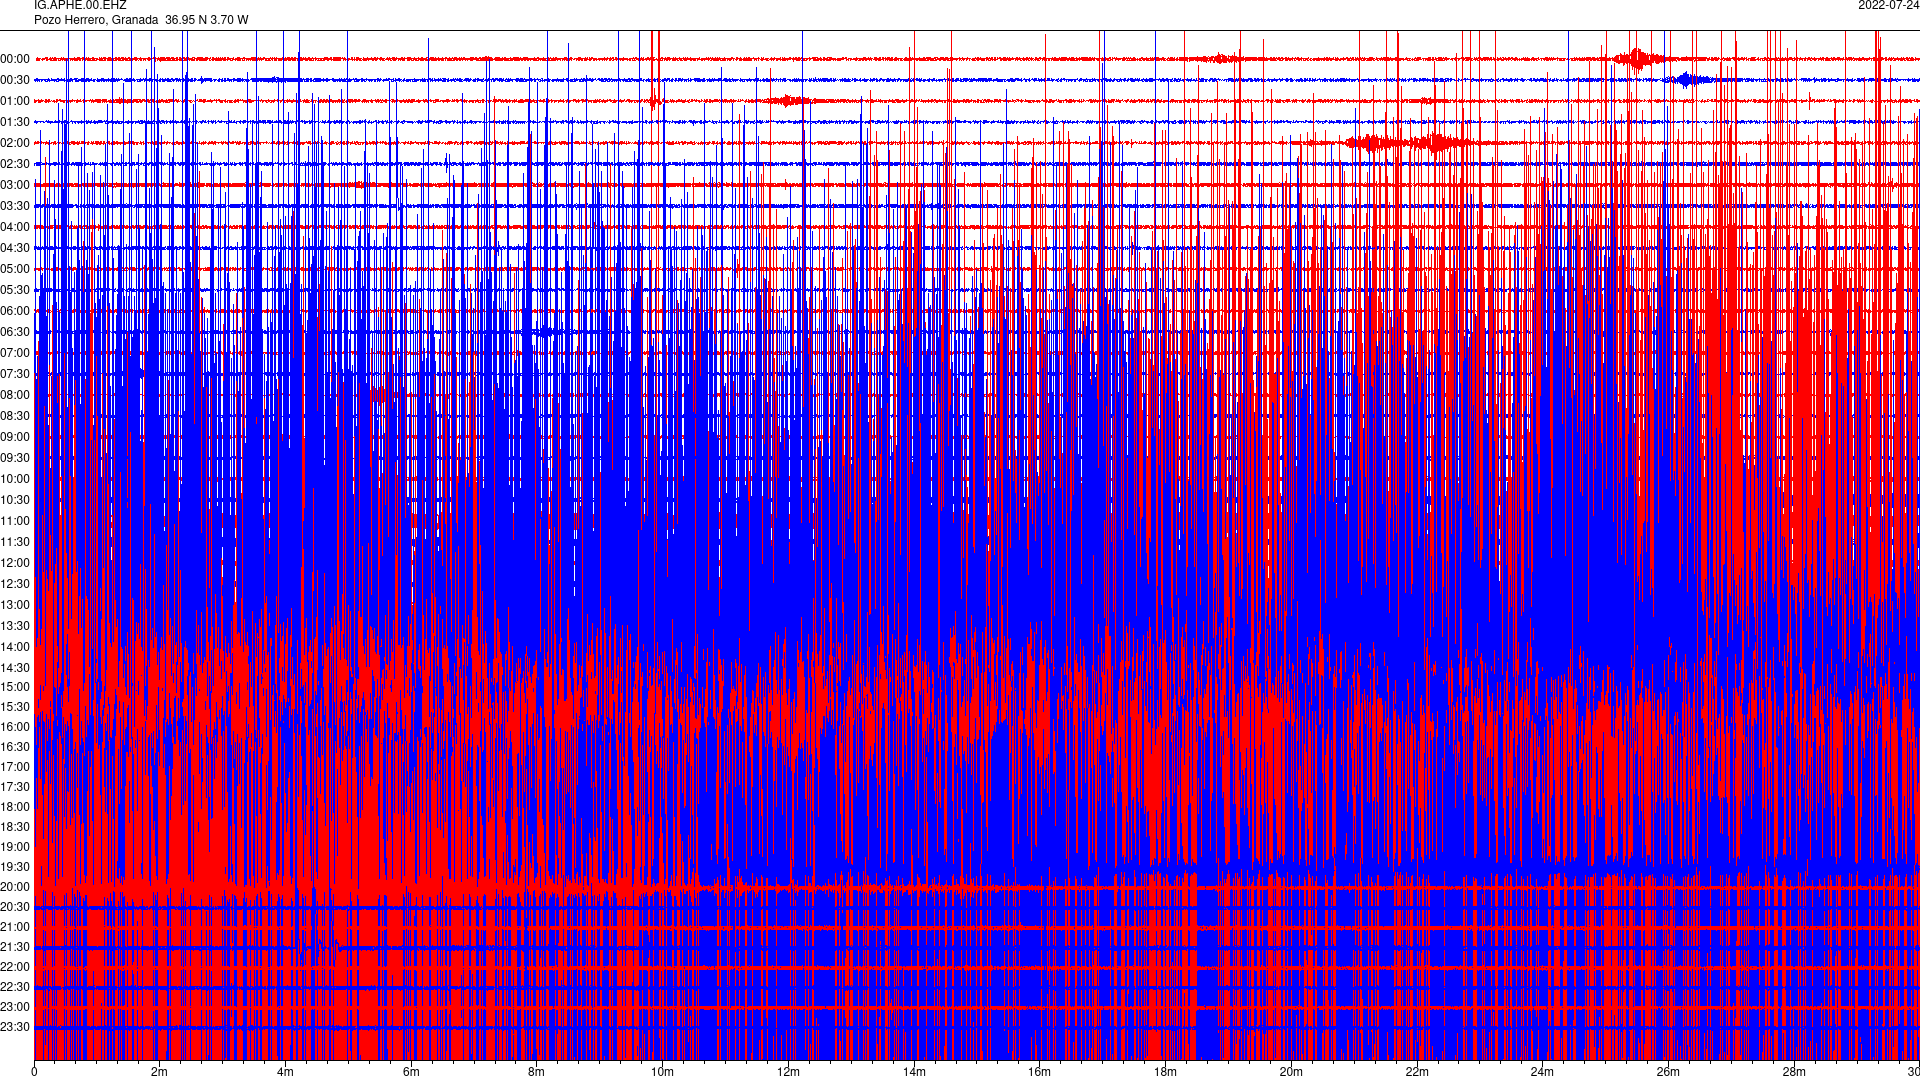The width and height of the screenshot is (1920, 1080).
Task: Select the 05:00 time row label
Action: (x=15, y=269)
